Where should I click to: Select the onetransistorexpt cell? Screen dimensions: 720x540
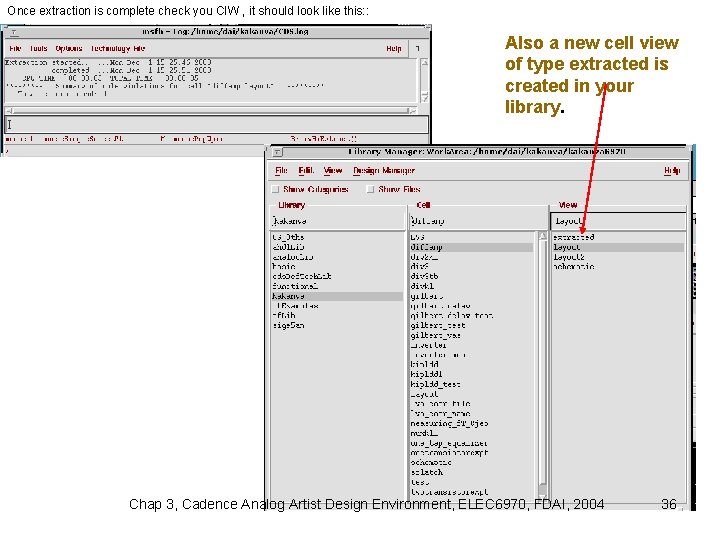coord(449,453)
